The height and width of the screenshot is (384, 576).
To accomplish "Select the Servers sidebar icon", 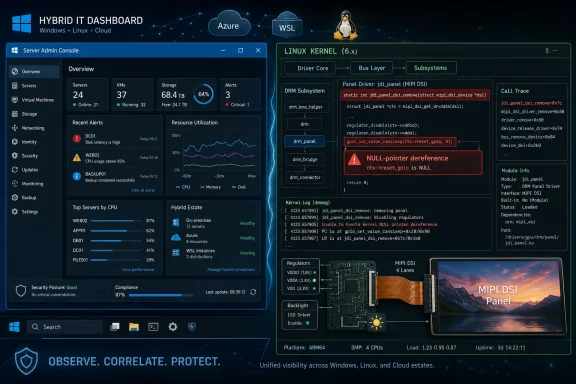I will pyautogui.click(x=15, y=86).
